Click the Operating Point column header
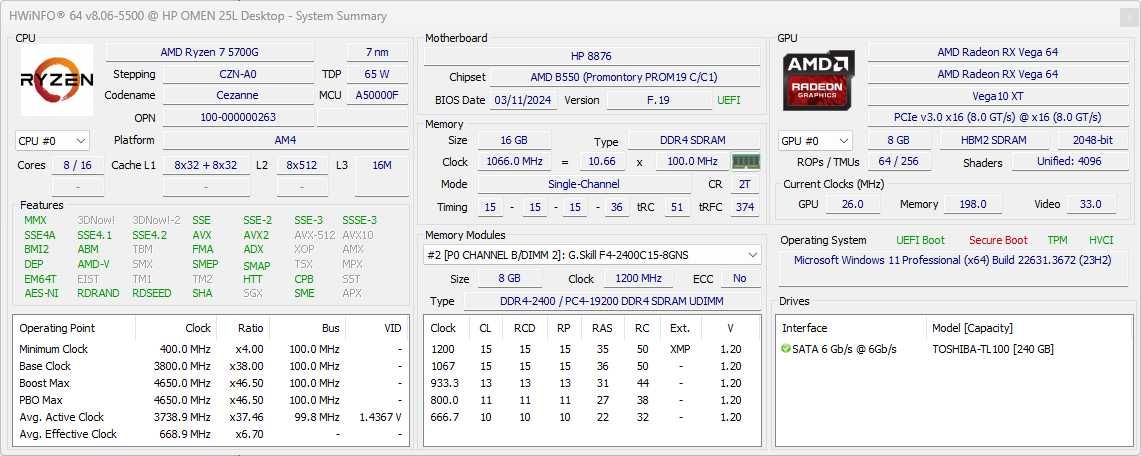This screenshot has height=456, width=1141. point(75,328)
